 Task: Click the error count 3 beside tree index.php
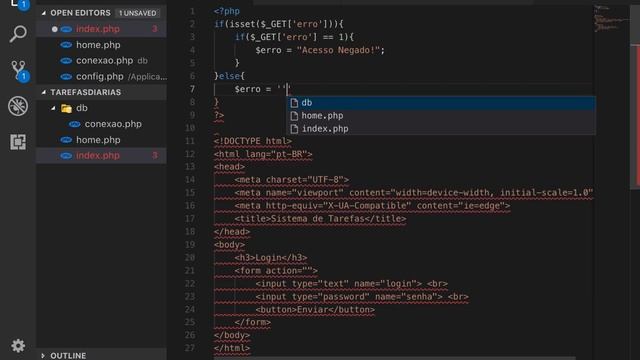coord(155,156)
